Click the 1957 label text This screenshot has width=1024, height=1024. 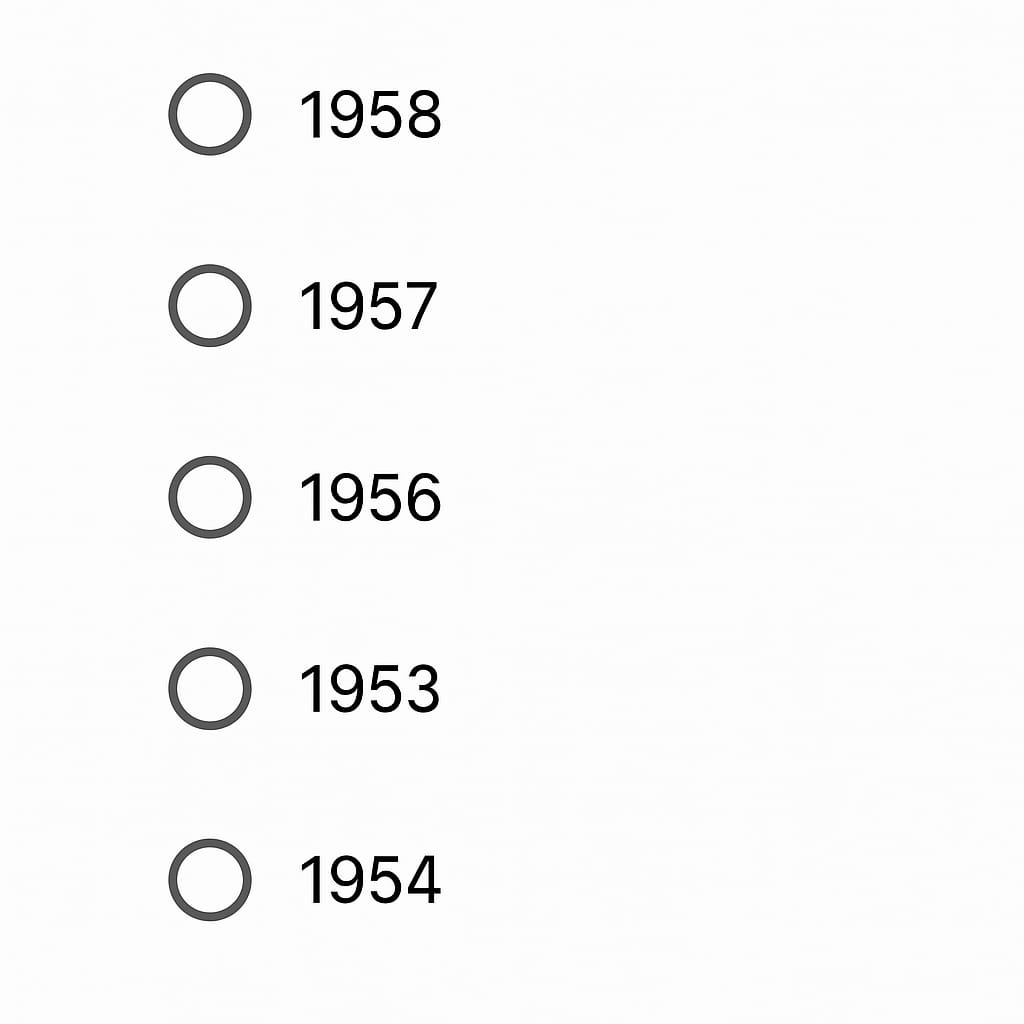coord(368,307)
